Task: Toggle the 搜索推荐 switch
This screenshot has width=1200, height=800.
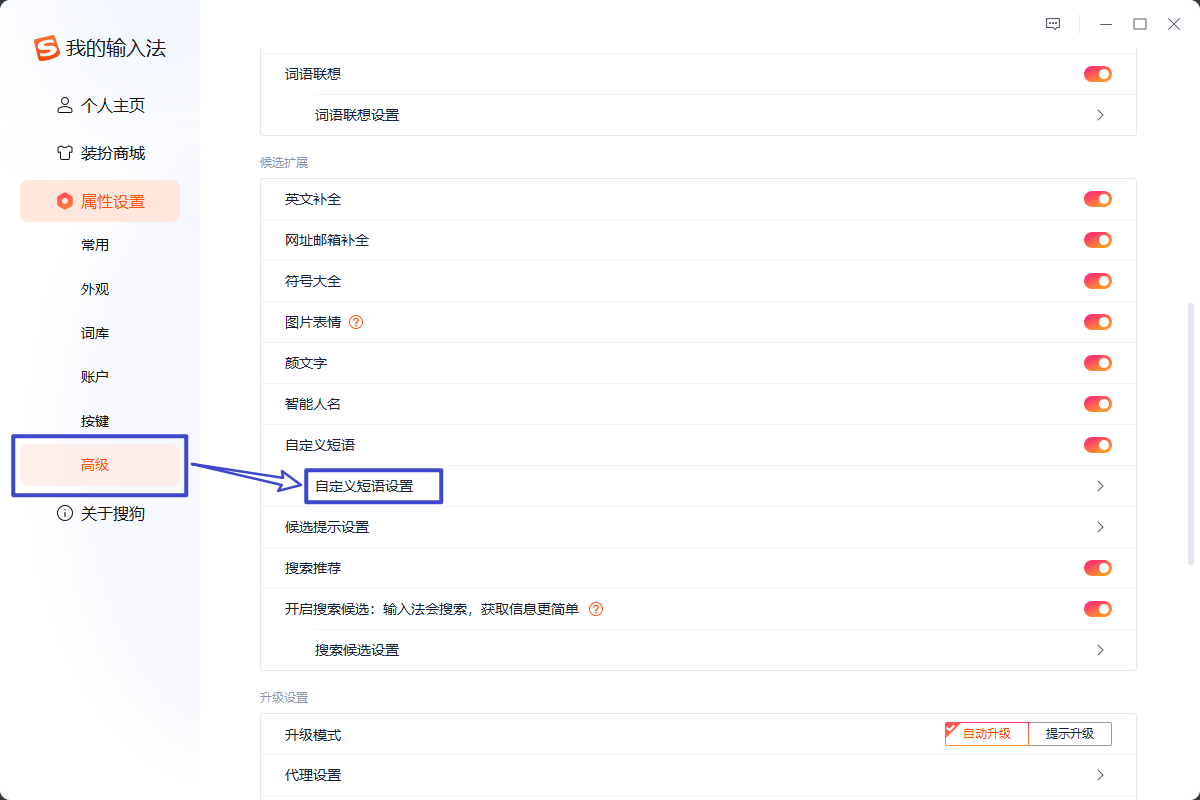Action: [x=1097, y=568]
